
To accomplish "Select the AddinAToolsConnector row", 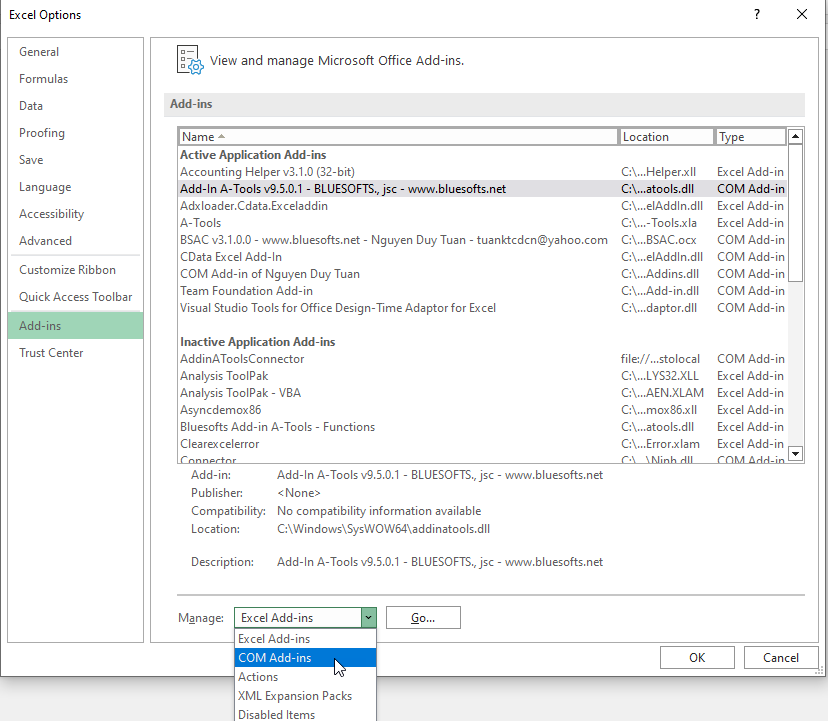I will (x=483, y=359).
